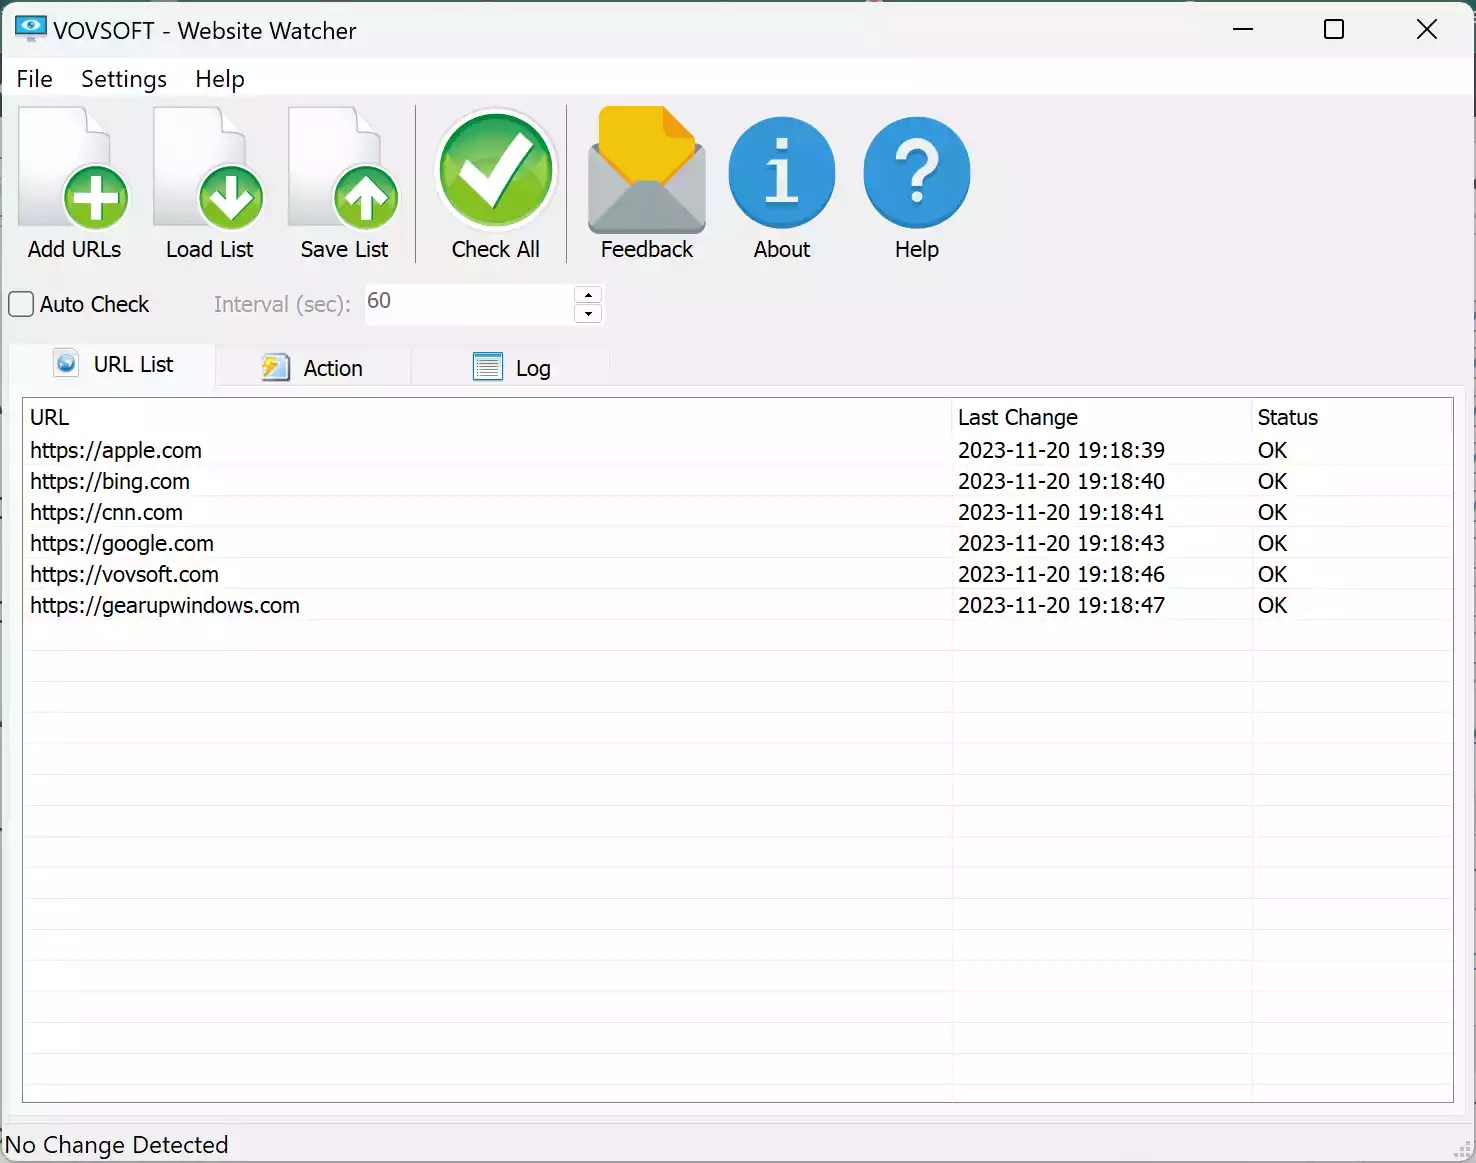The width and height of the screenshot is (1476, 1163).
Task: Click OK status of apple.com row
Action: [1272, 450]
